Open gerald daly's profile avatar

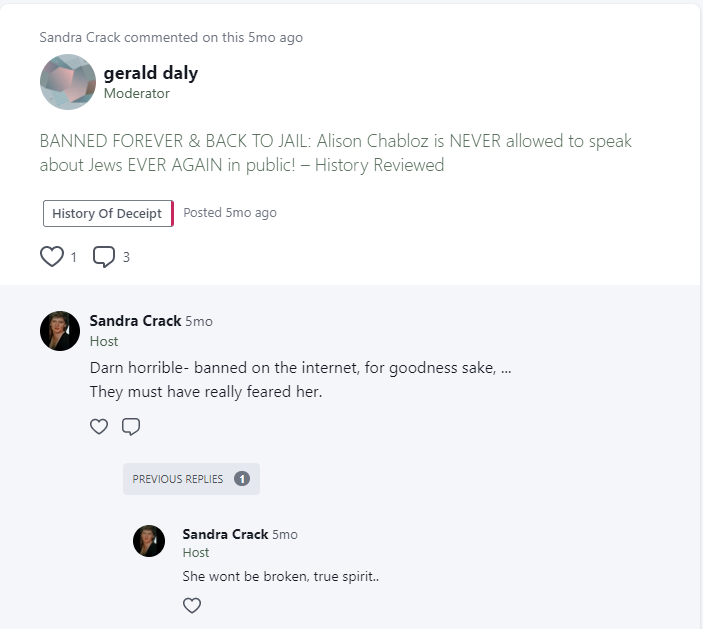point(68,82)
